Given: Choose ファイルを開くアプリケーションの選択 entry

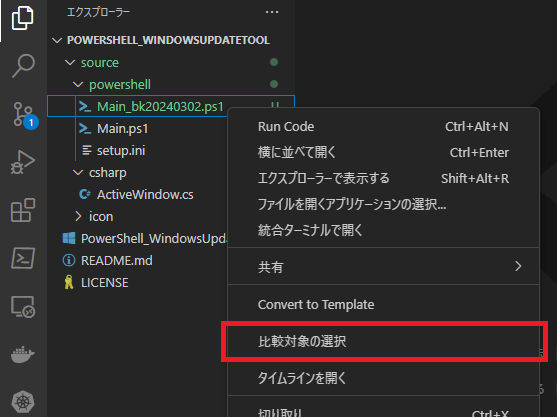Looking at the screenshot, I should click(x=383, y=204).
